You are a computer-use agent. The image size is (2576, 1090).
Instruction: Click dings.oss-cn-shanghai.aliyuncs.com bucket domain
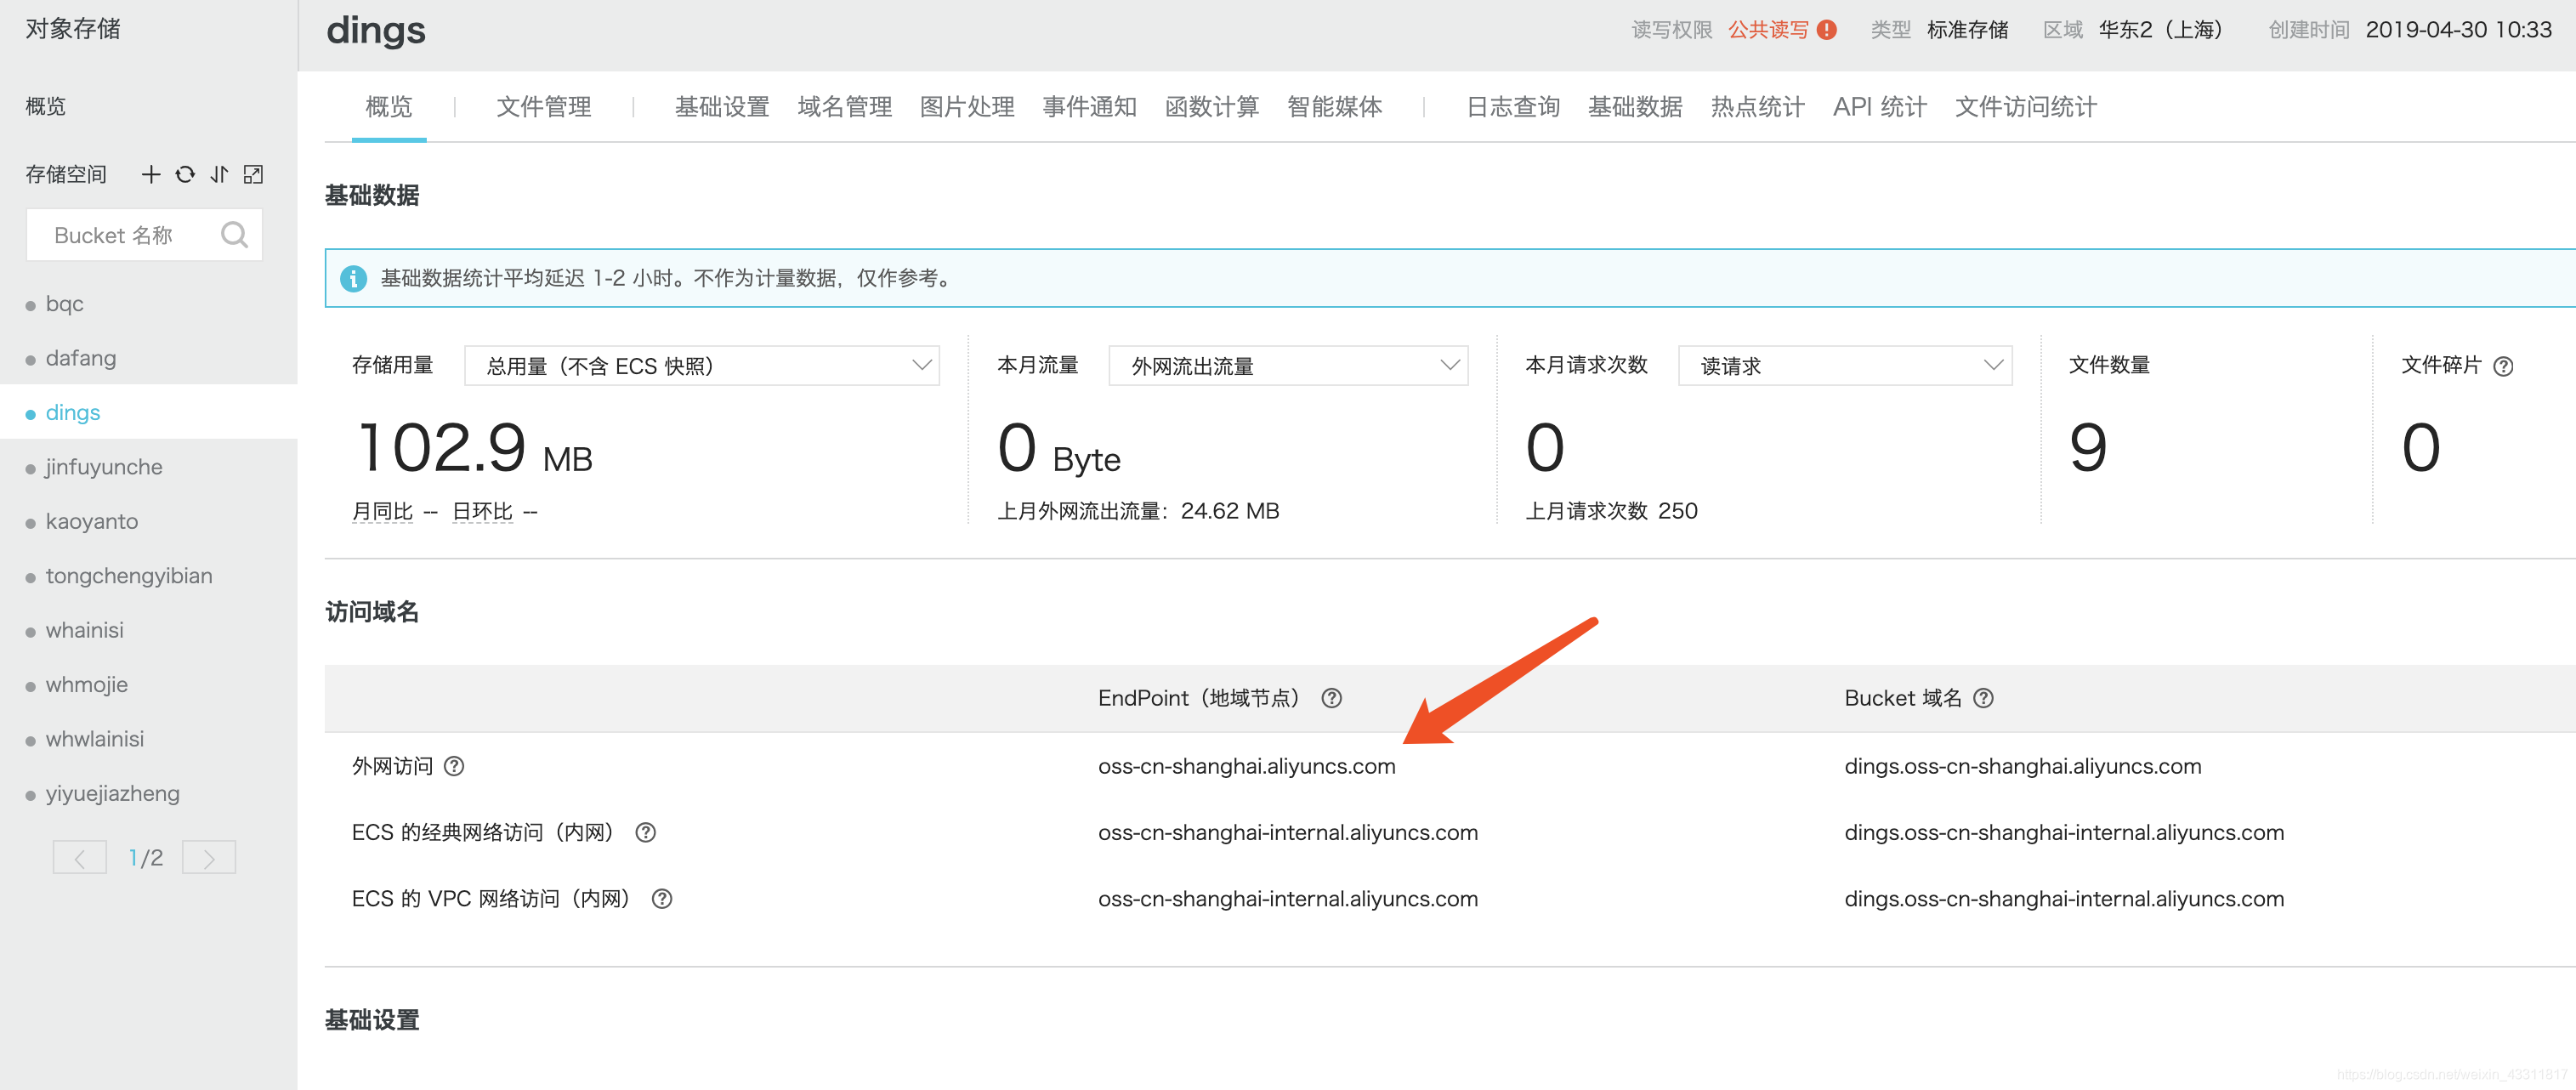(x=2023, y=766)
